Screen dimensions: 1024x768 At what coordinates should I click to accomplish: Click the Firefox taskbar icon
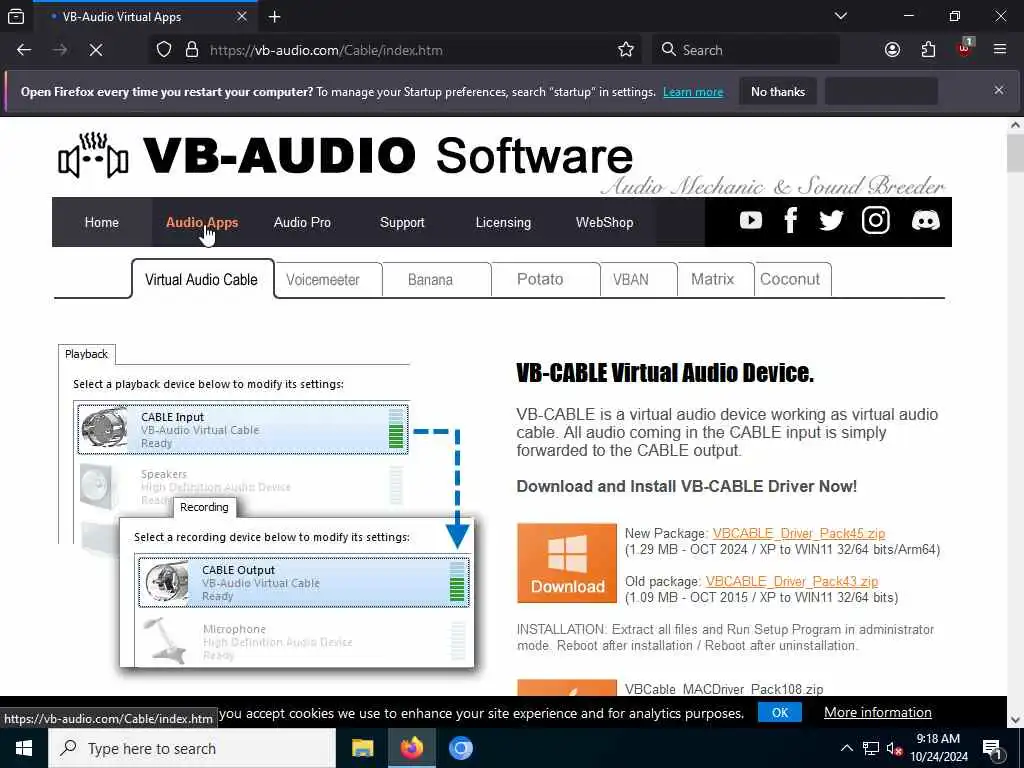[411, 748]
